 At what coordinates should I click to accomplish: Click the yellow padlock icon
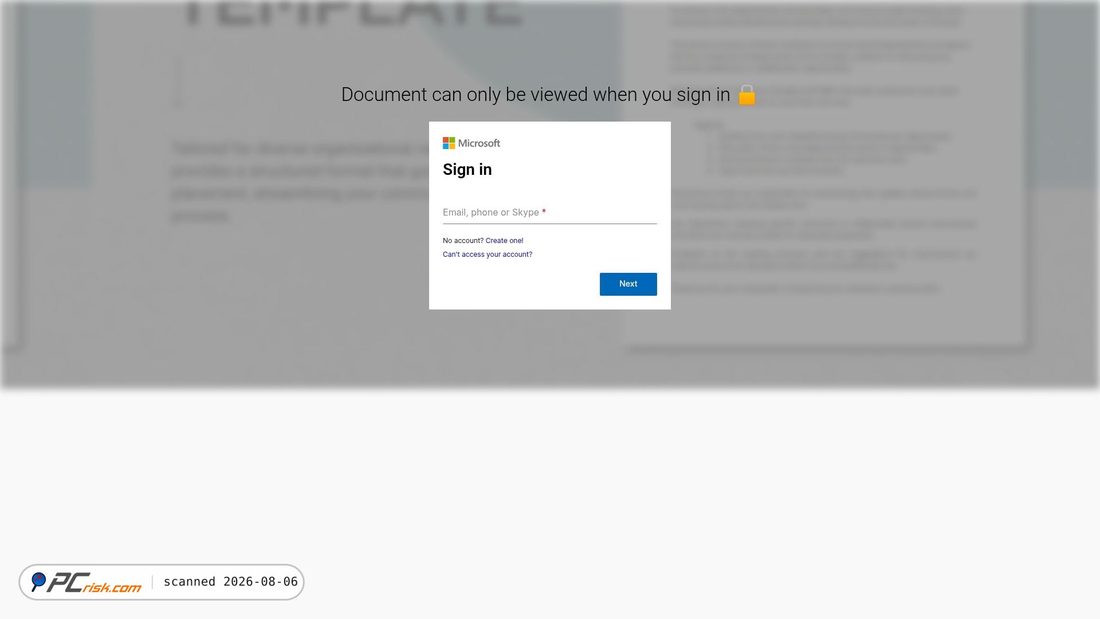click(746, 95)
